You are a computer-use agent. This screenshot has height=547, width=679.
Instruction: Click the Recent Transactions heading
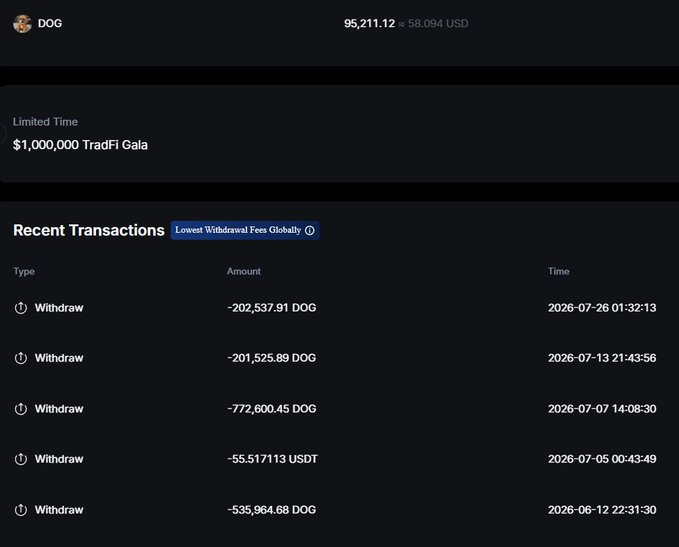tap(89, 230)
